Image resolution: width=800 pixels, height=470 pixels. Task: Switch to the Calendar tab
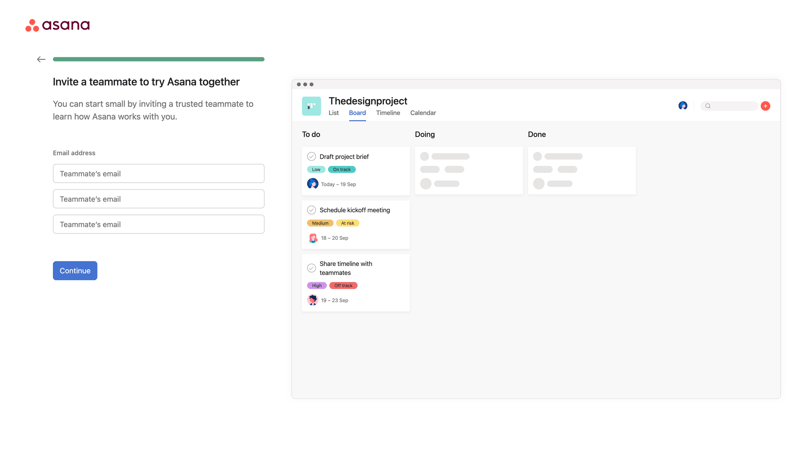(423, 113)
